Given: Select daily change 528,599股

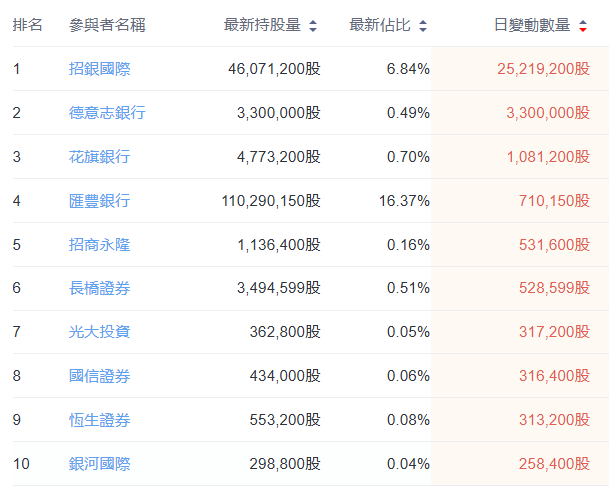Looking at the screenshot, I should click(555, 288).
